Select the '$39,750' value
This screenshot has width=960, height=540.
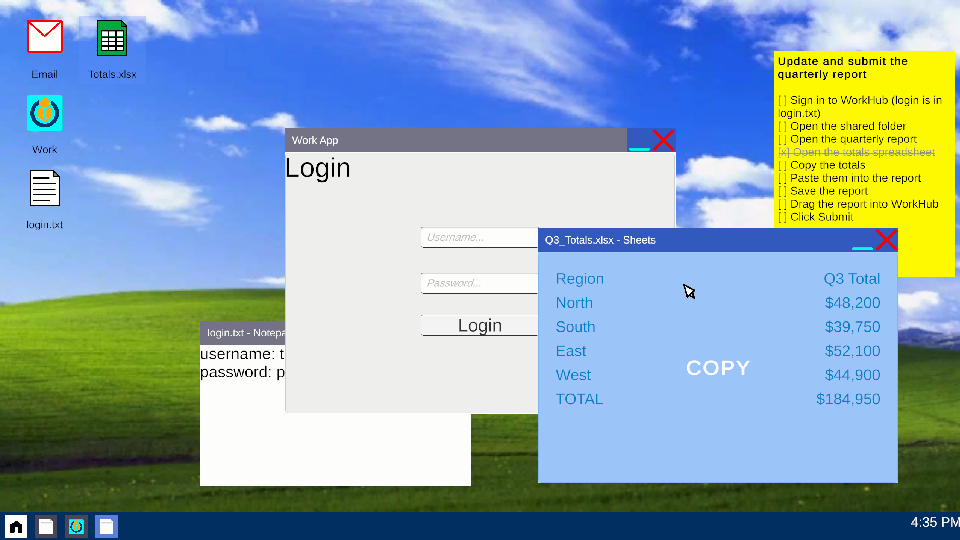(x=852, y=327)
